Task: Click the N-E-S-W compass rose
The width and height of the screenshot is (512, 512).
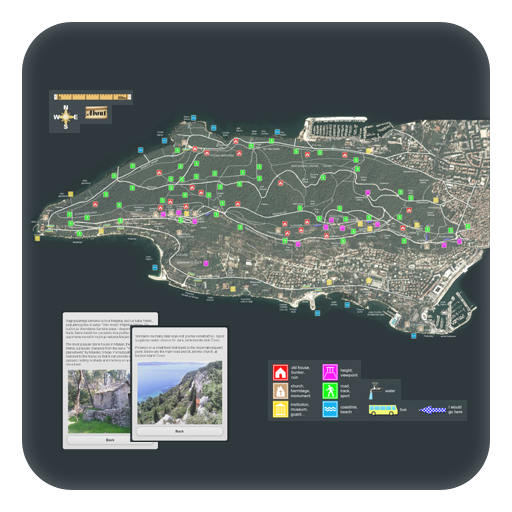Action: (66, 117)
